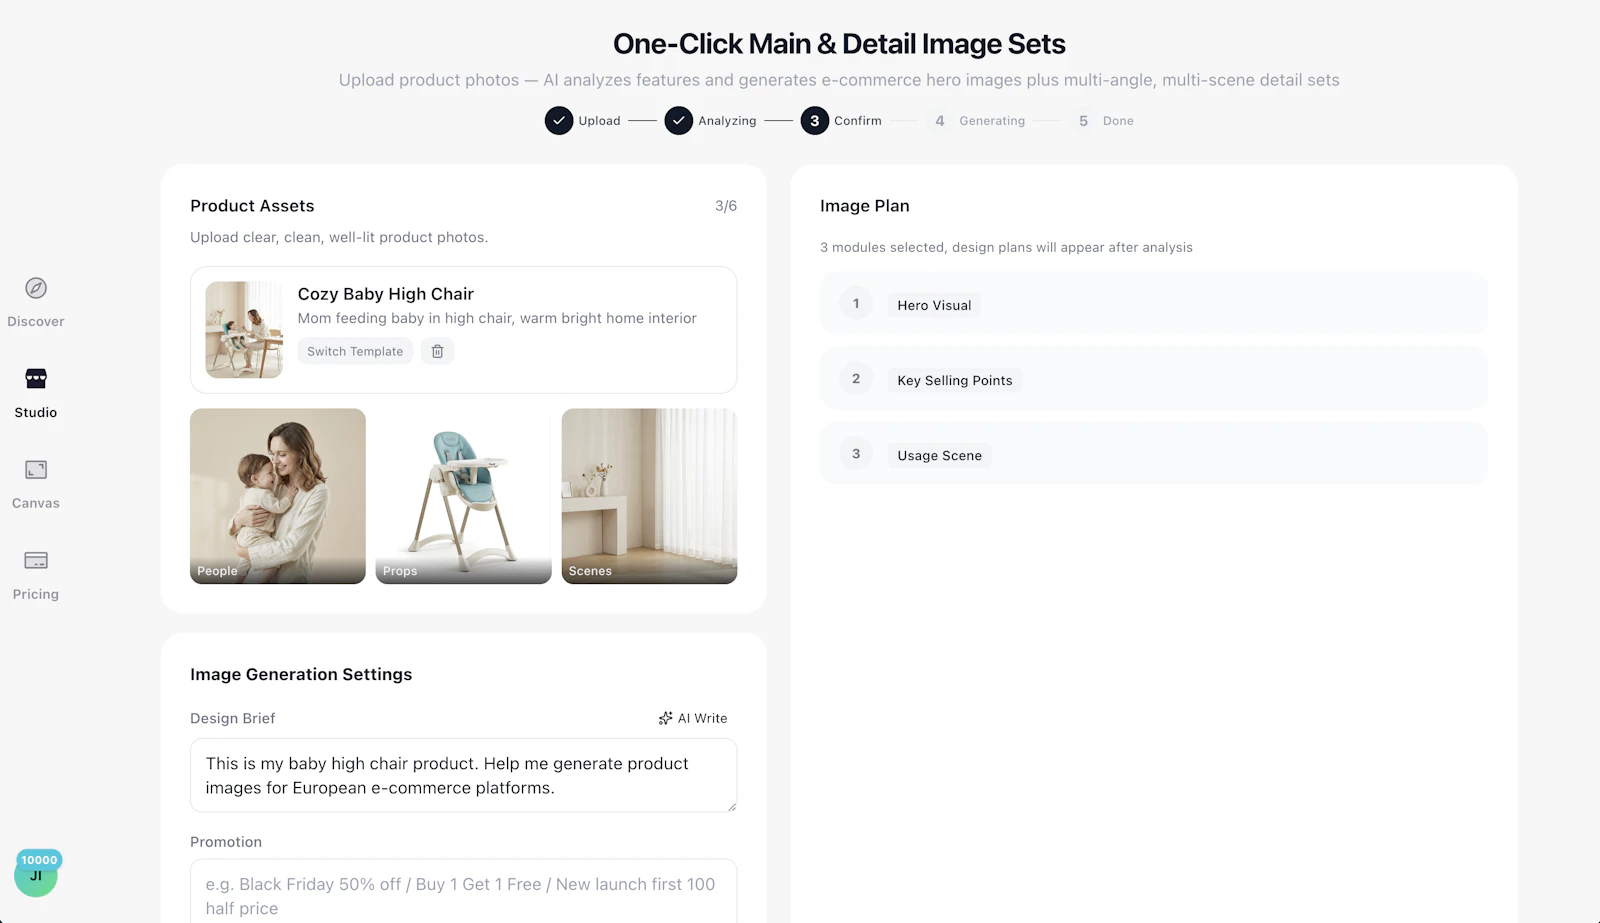Click the Cozy Baby High Chair template image
The width and height of the screenshot is (1600, 923).
[x=244, y=330]
